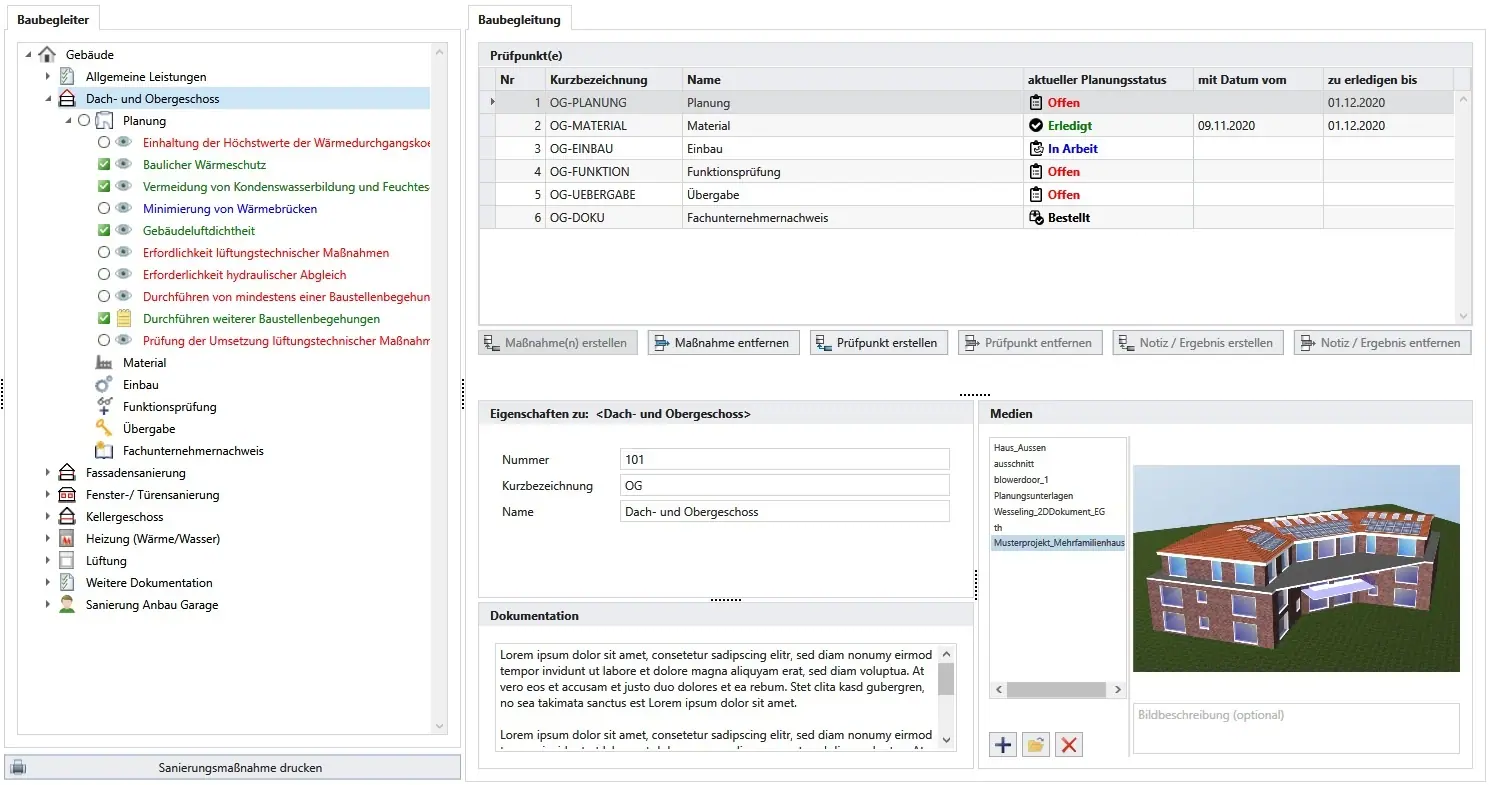Toggle the checkbox for Baulicher Wärmeschutz
The image size is (1490, 785).
click(x=104, y=165)
